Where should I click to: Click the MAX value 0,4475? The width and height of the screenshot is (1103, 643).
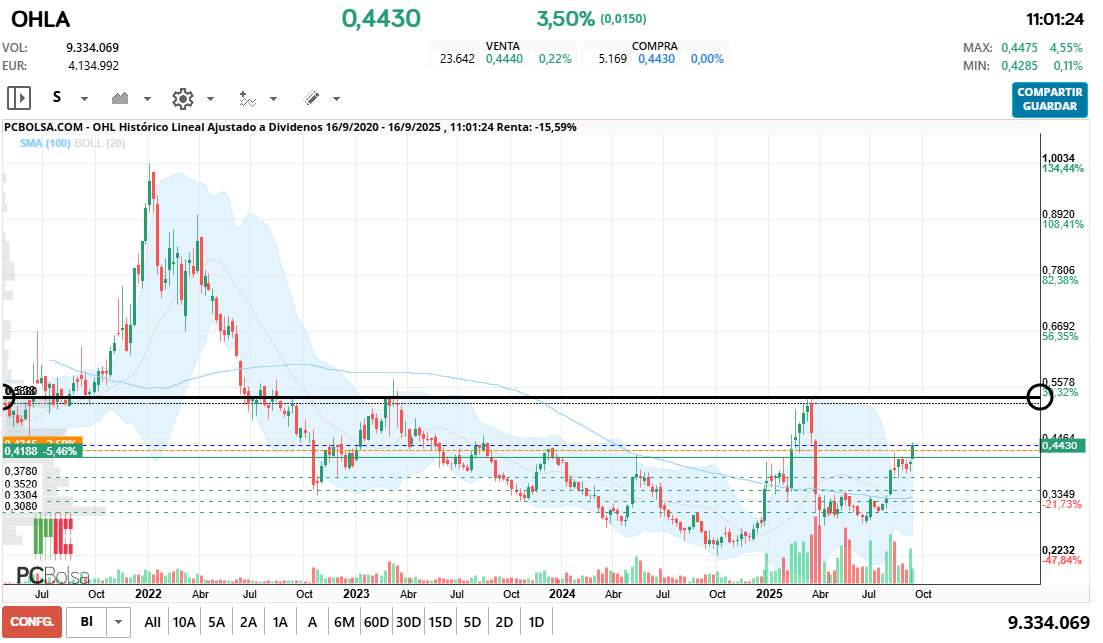pos(1019,48)
